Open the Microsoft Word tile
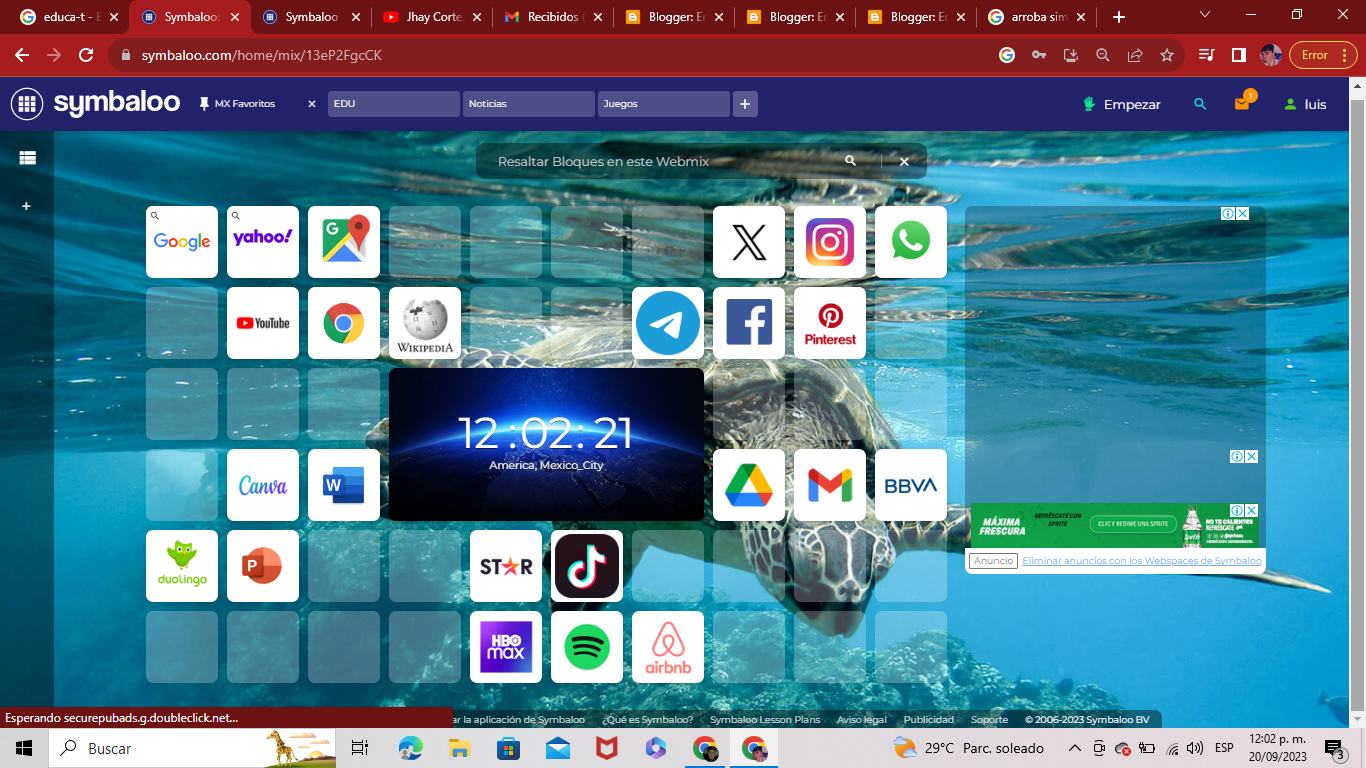The image size is (1366, 768). pos(344,485)
